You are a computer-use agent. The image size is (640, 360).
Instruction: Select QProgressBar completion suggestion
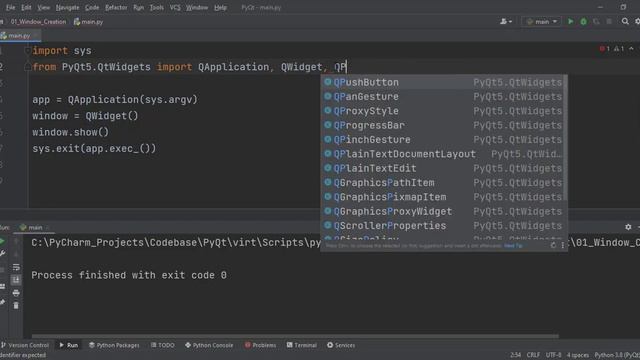tap(443, 125)
